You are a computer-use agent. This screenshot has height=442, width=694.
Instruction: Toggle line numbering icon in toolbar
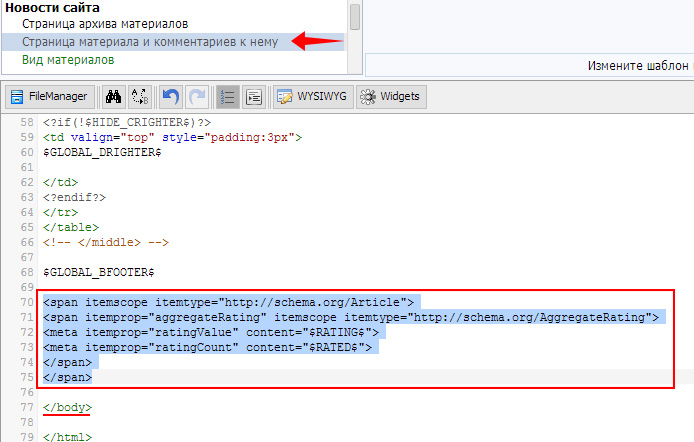coord(227,96)
